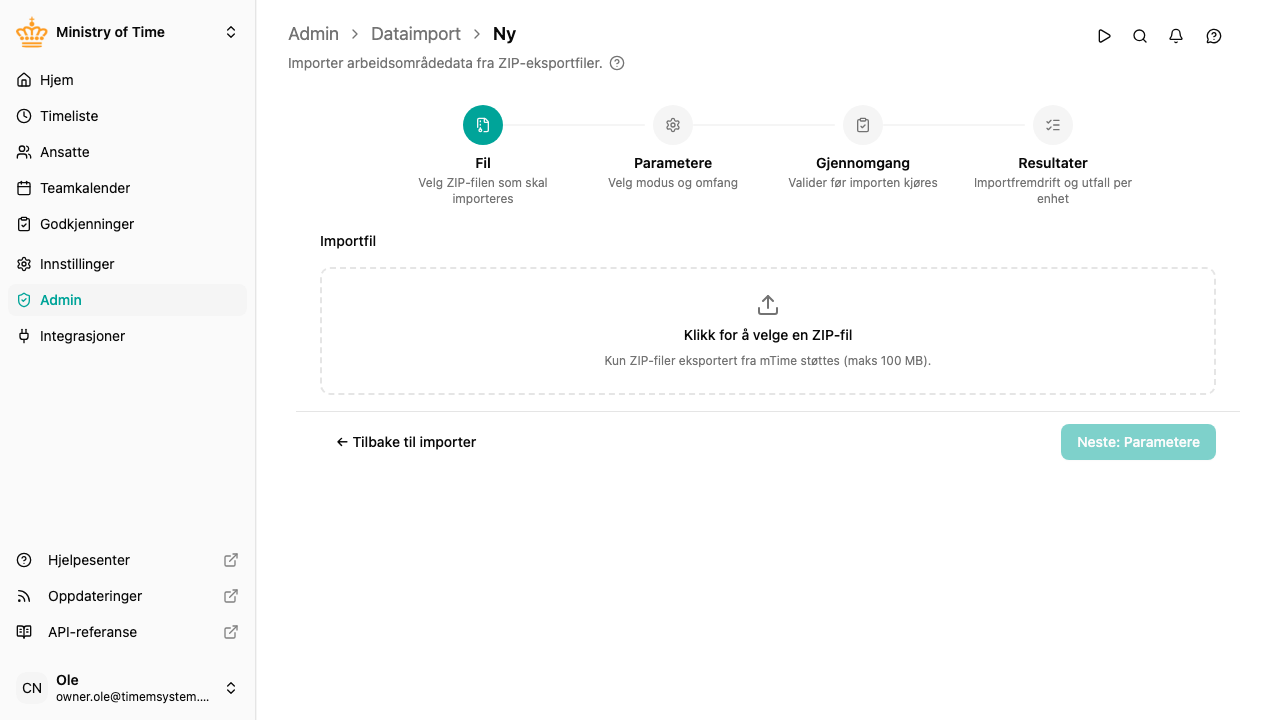
Task: Click the Oppdateringer feed icon
Action: pyautogui.click(x=24, y=596)
